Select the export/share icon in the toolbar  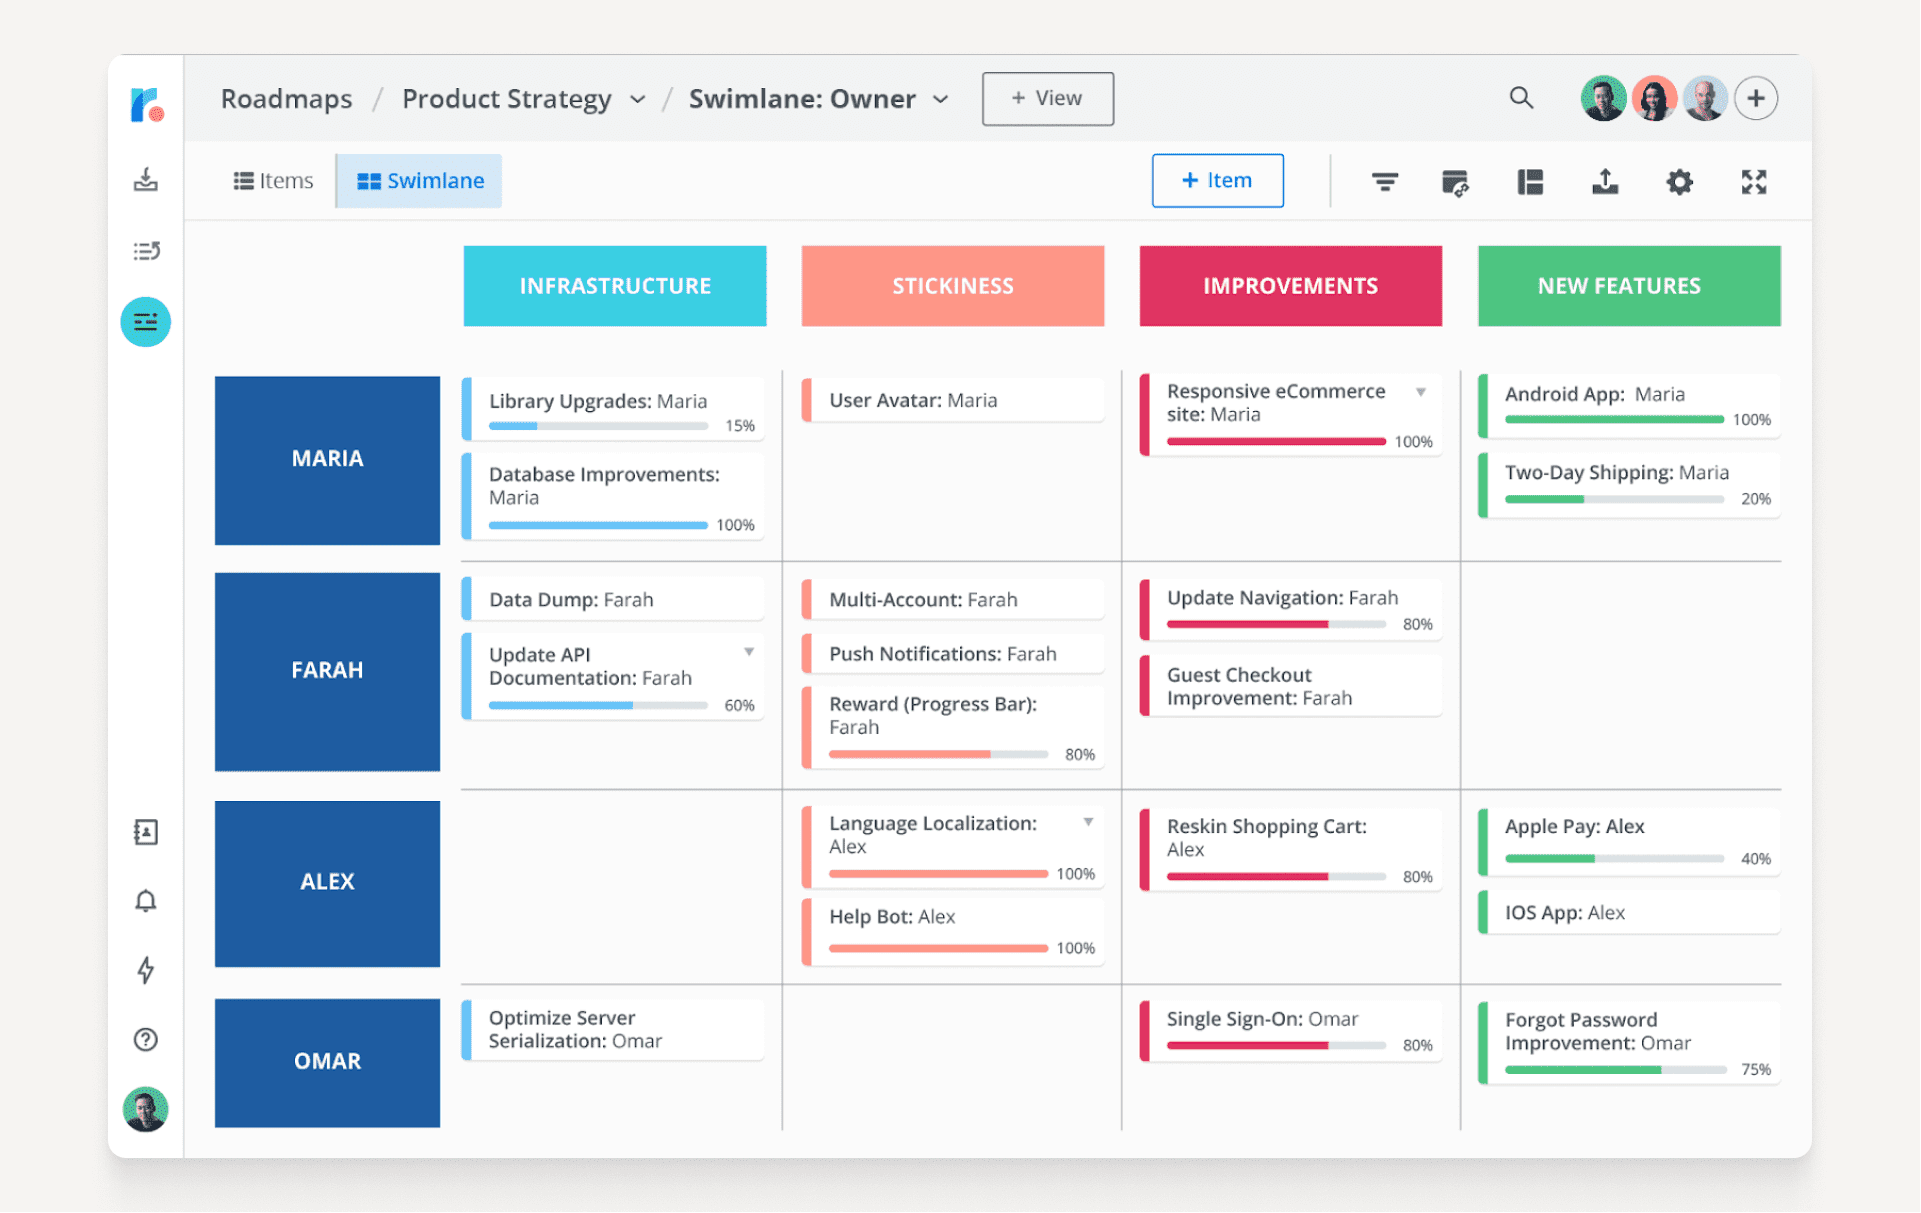coord(1604,181)
